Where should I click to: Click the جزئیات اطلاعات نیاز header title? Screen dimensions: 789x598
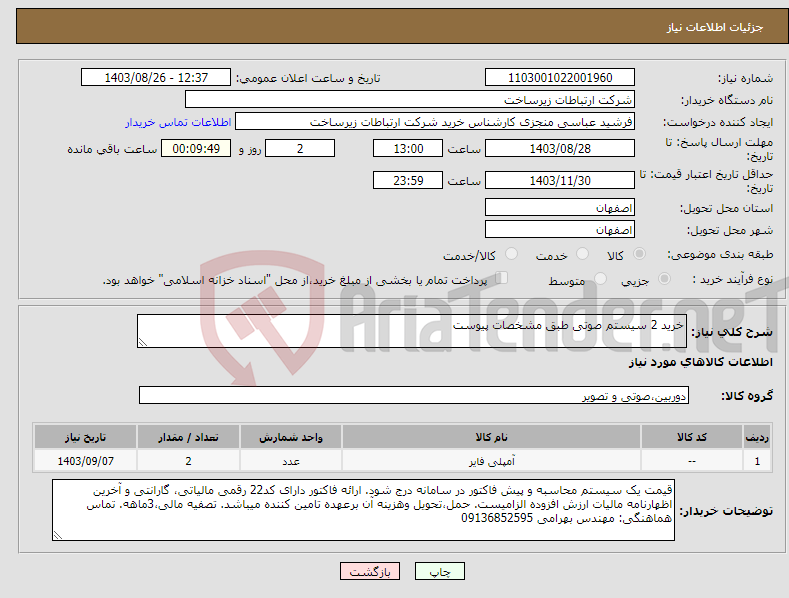pyautogui.click(x=715, y=27)
